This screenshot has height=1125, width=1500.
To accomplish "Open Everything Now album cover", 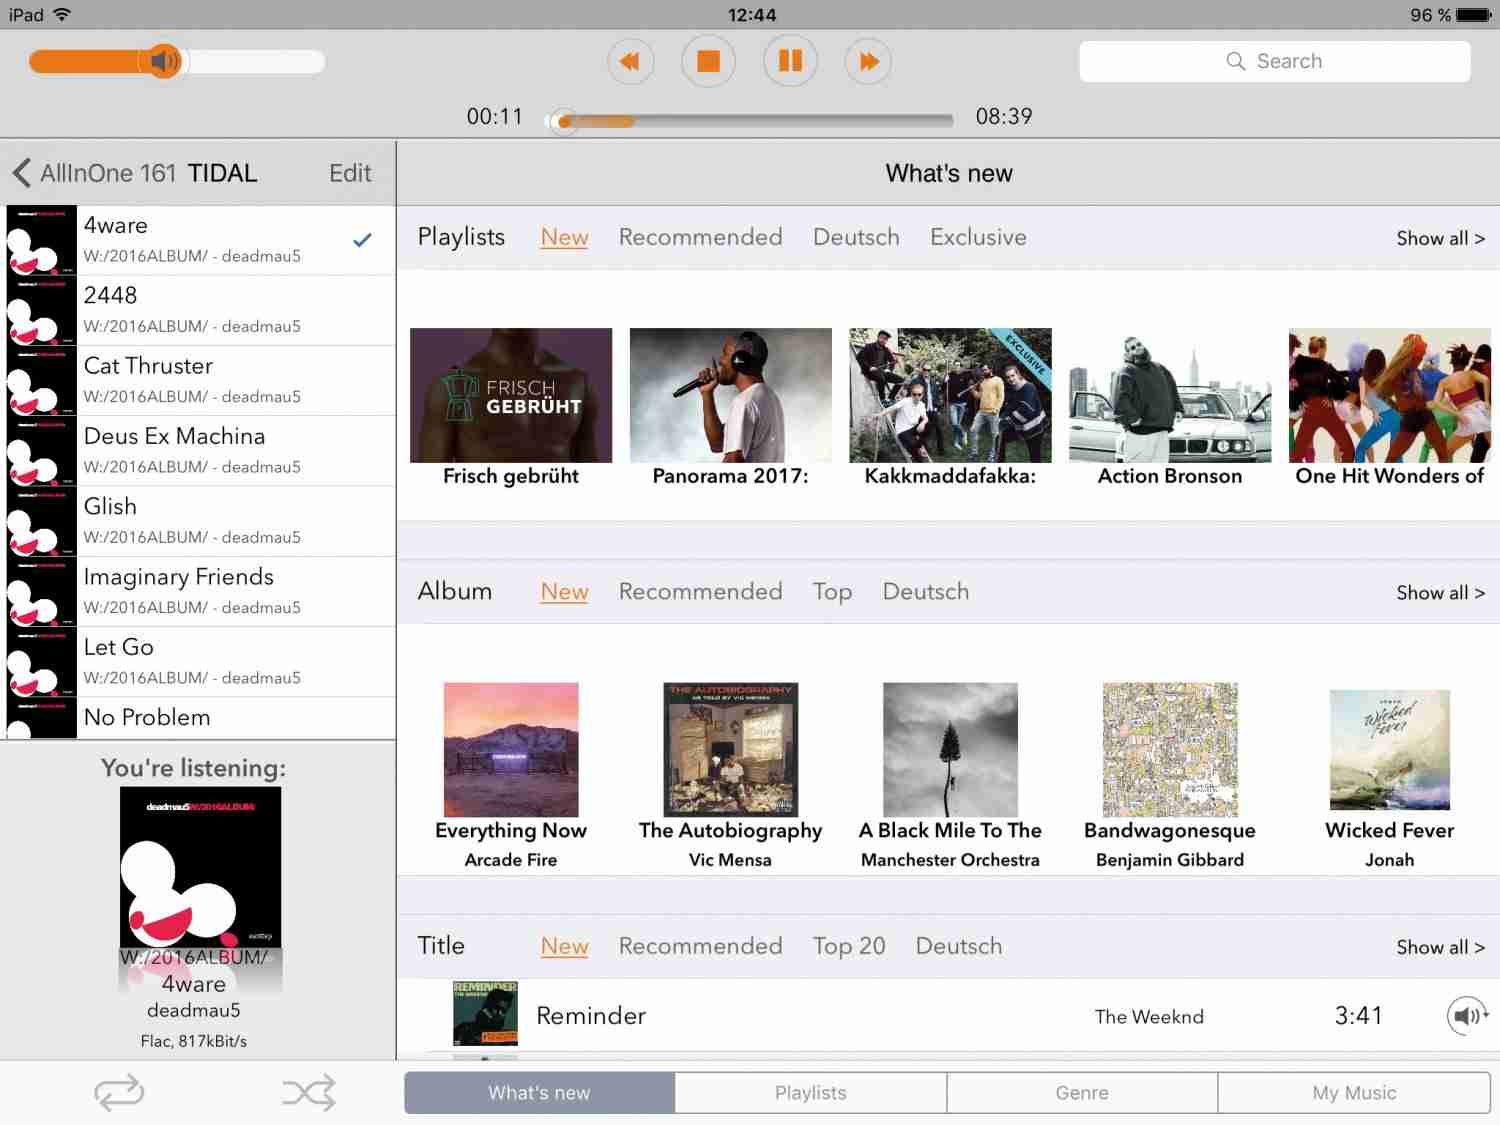I will click(511, 750).
